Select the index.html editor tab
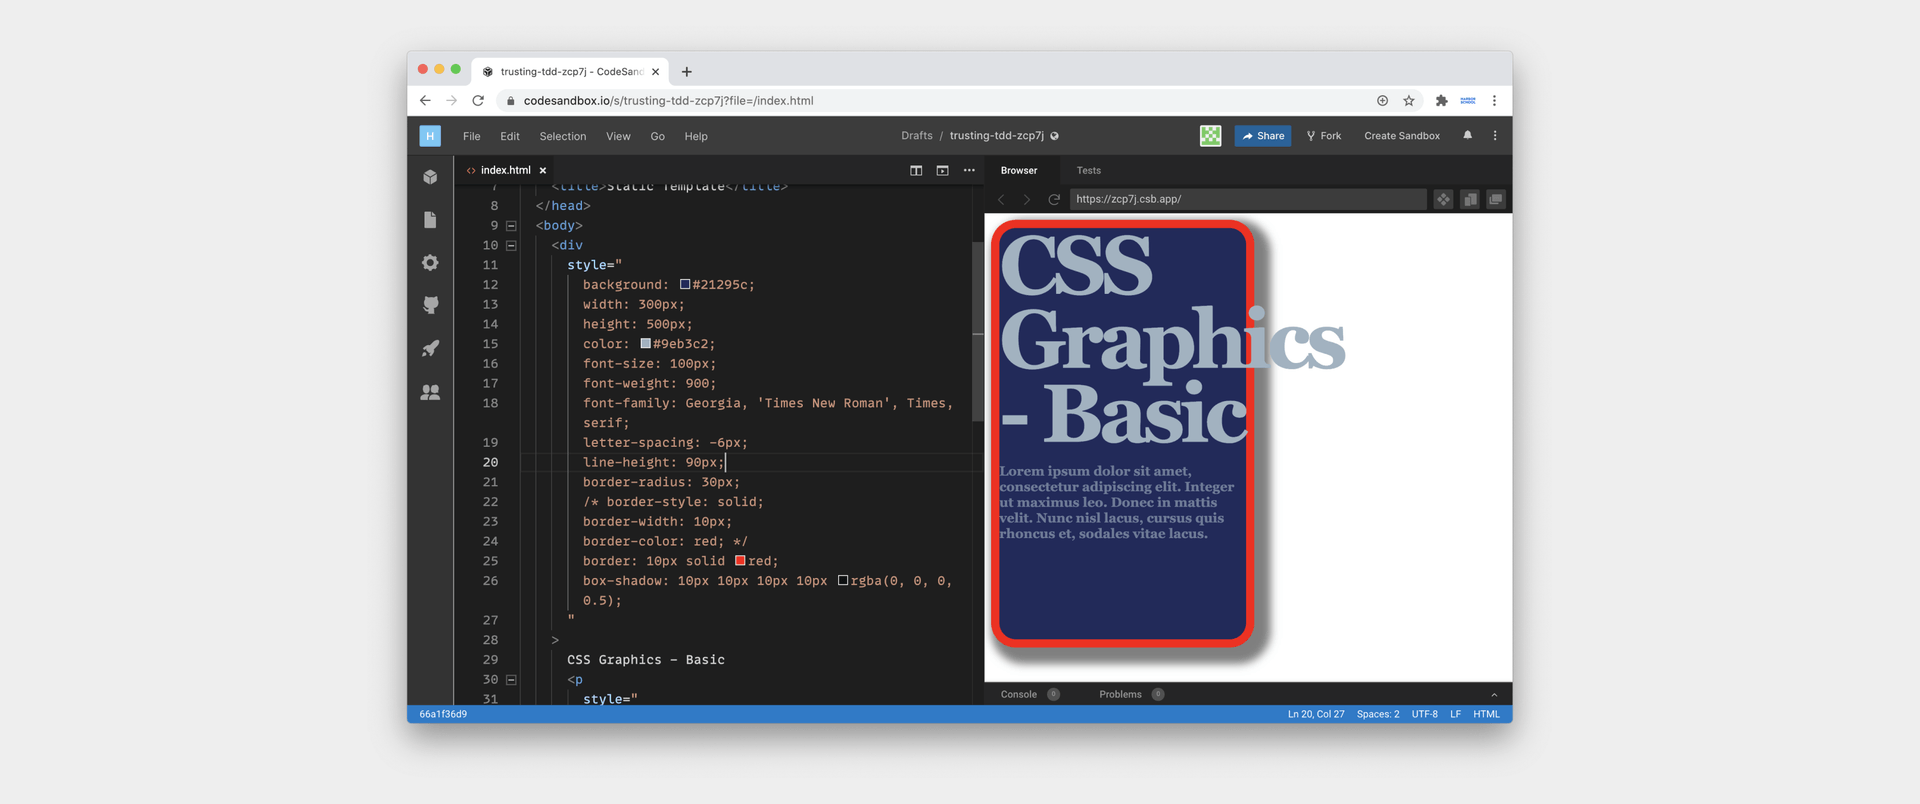The image size is (1920, 804). pos(505,170)
